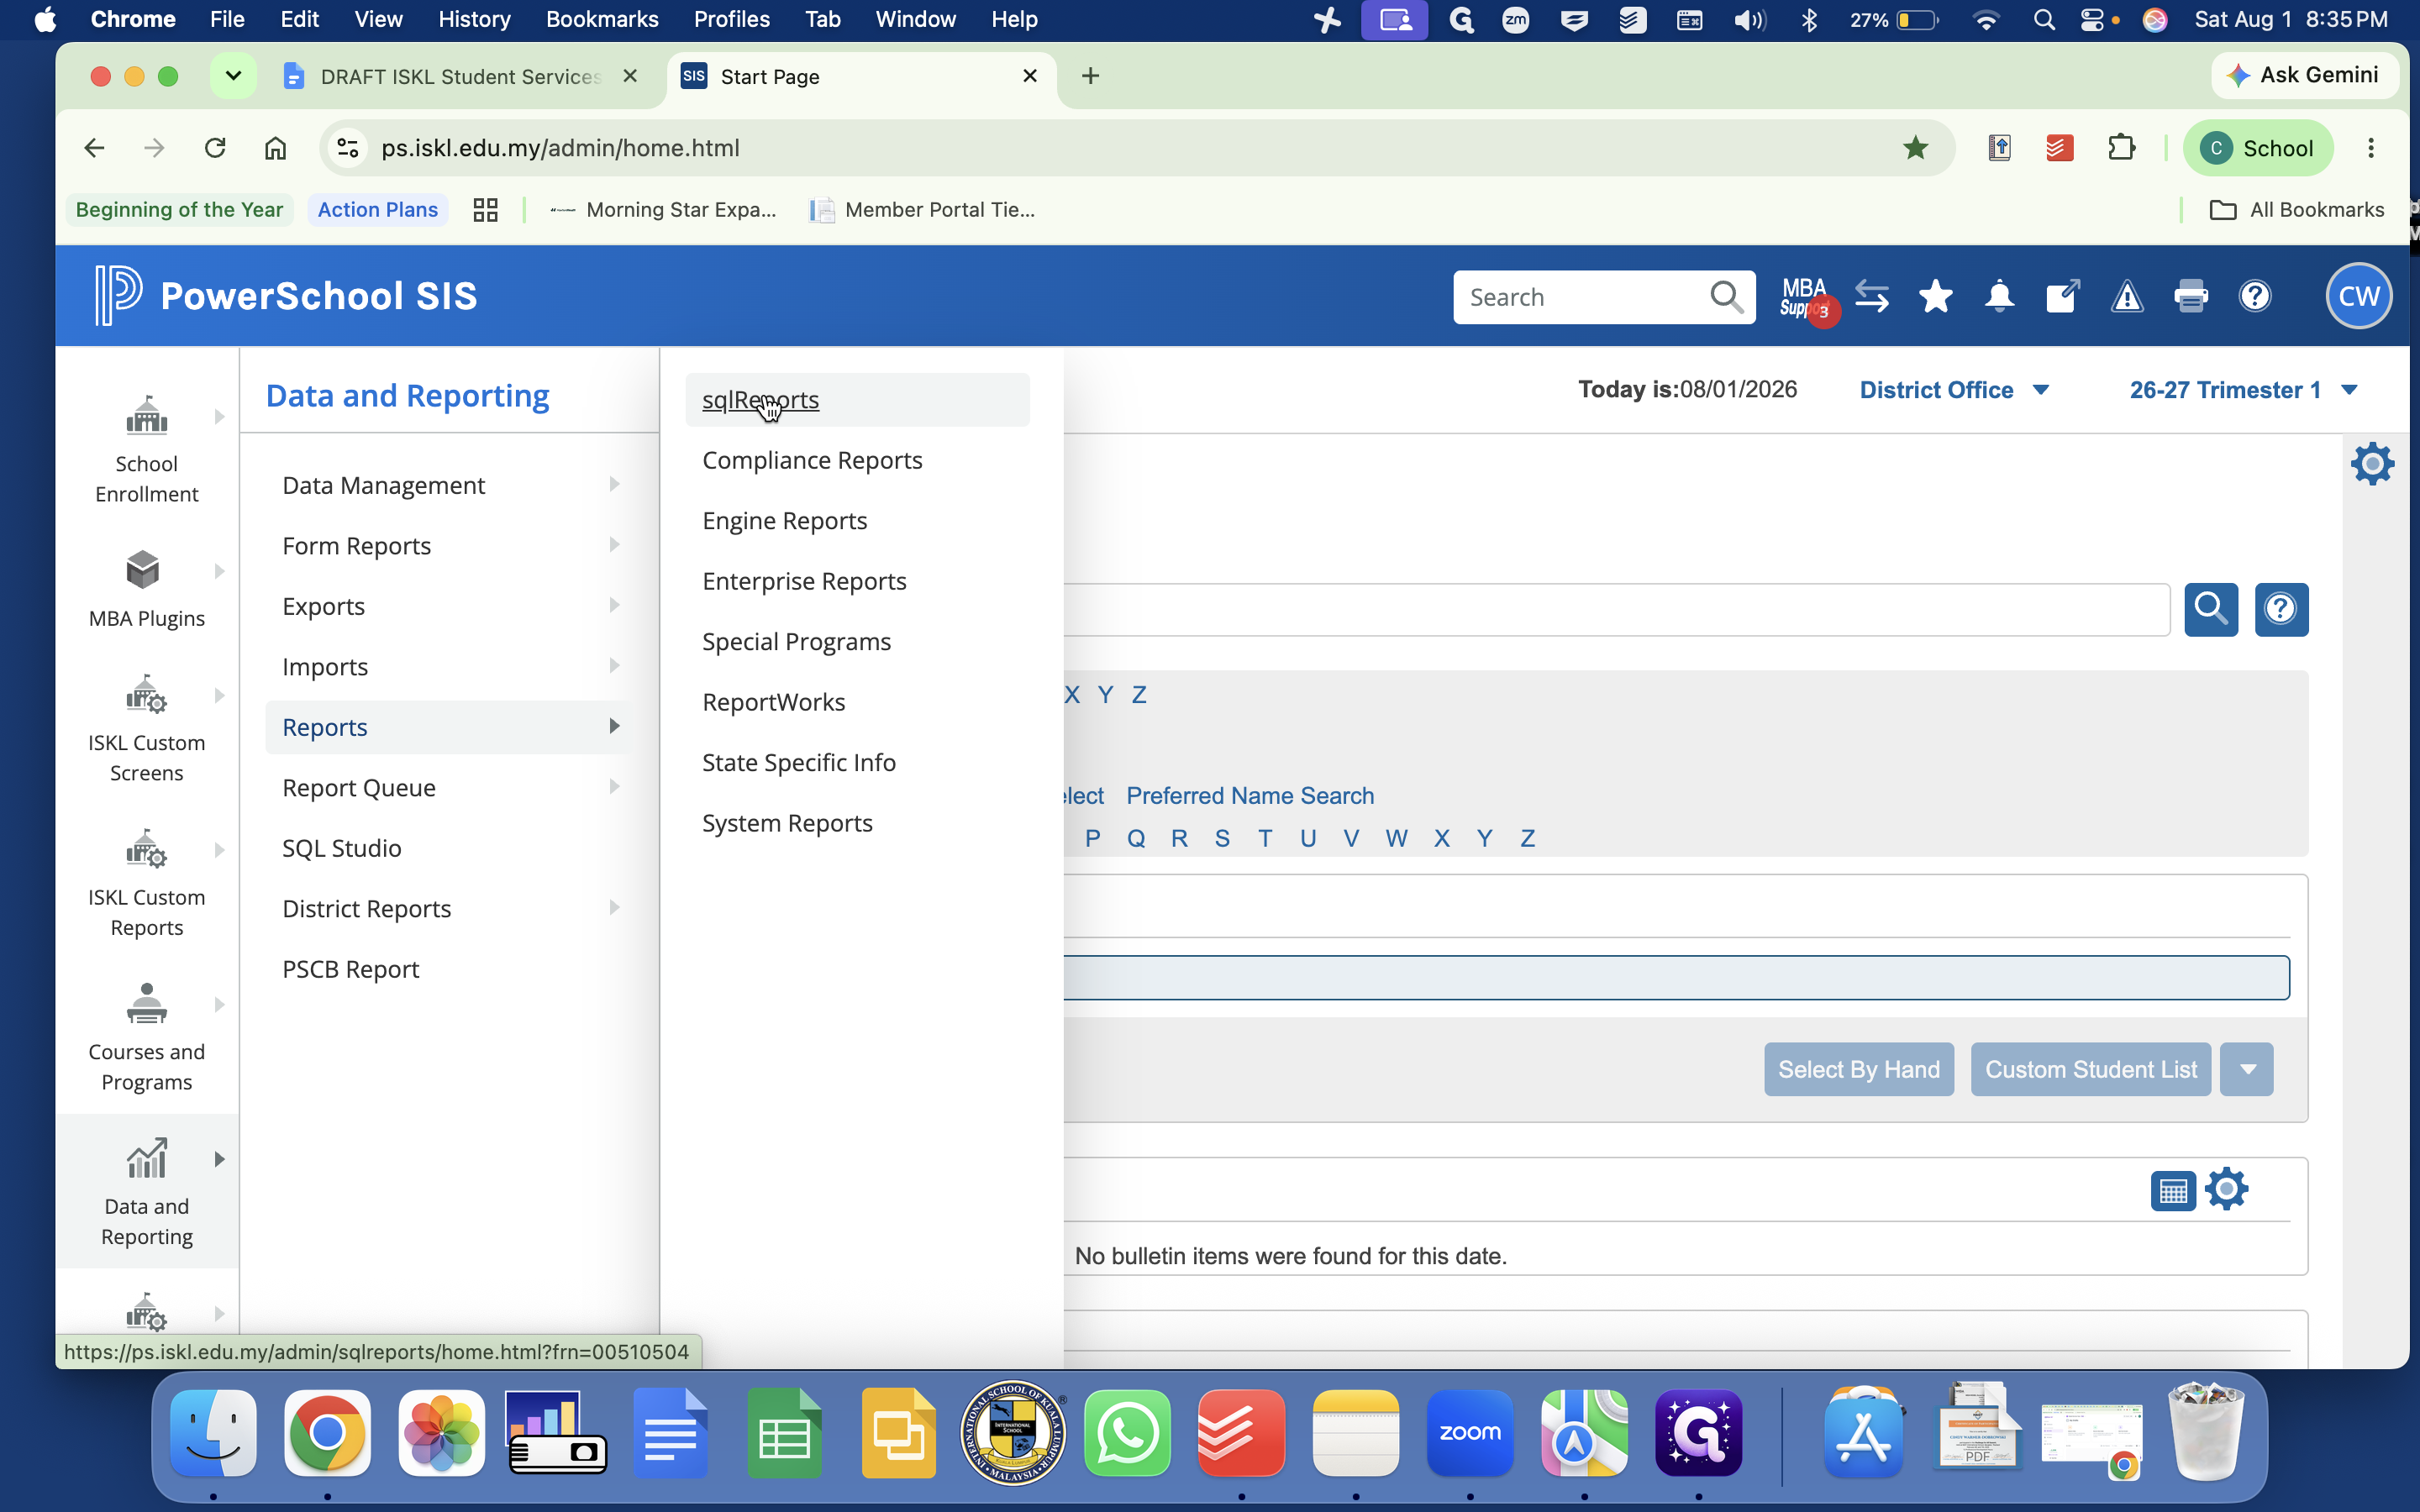This screenshot has width=2420, height=1512.
Task: Open System Reports
Action: point(787,823)
